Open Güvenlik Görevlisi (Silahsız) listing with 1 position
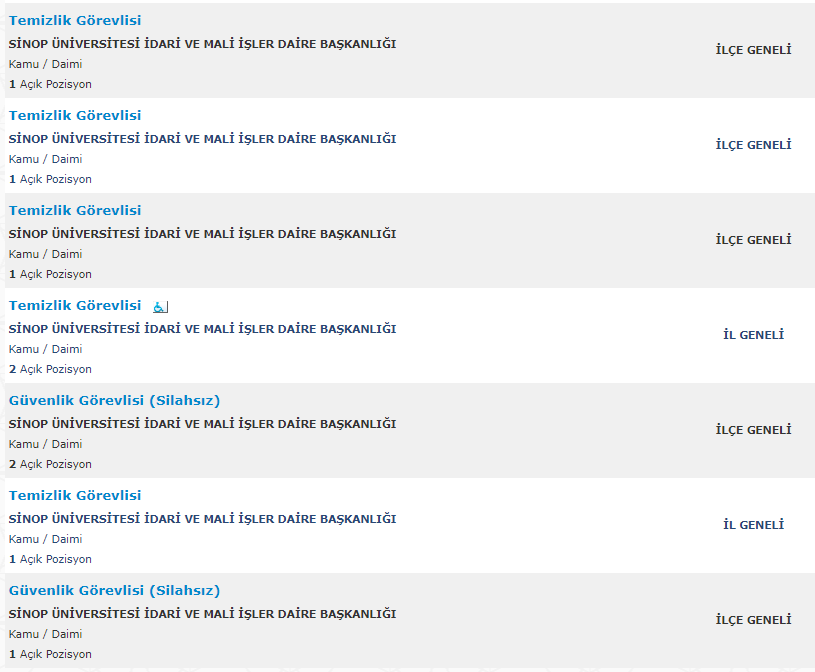 (114, 591)
